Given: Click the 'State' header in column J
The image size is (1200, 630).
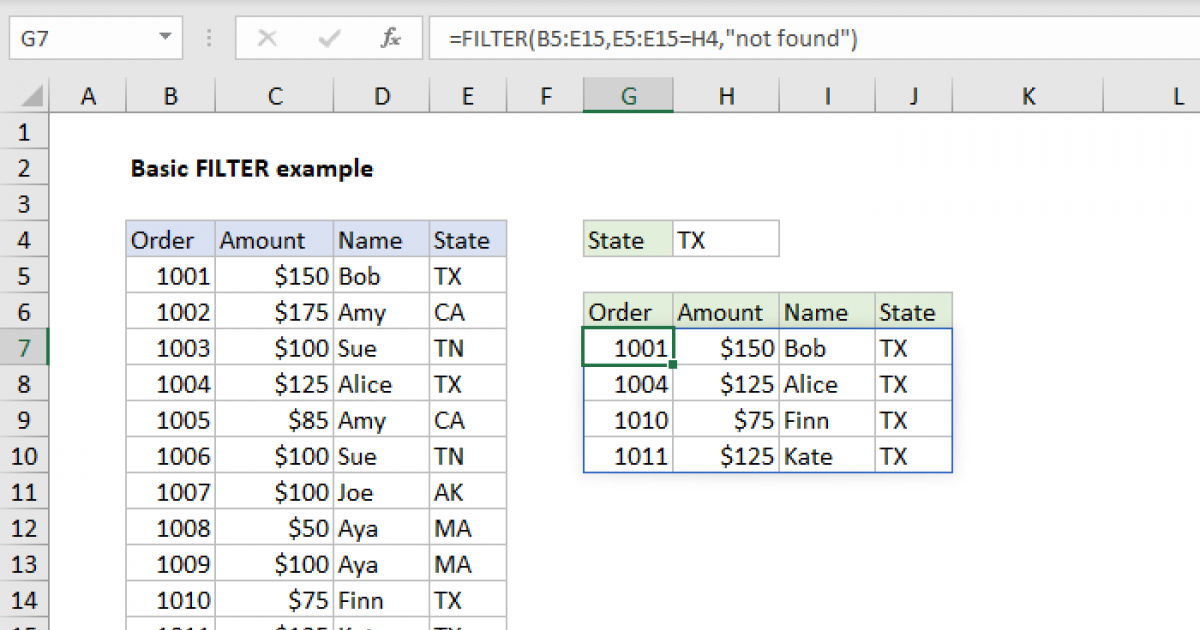Looking at the screenshot, I should click(914, 312).
